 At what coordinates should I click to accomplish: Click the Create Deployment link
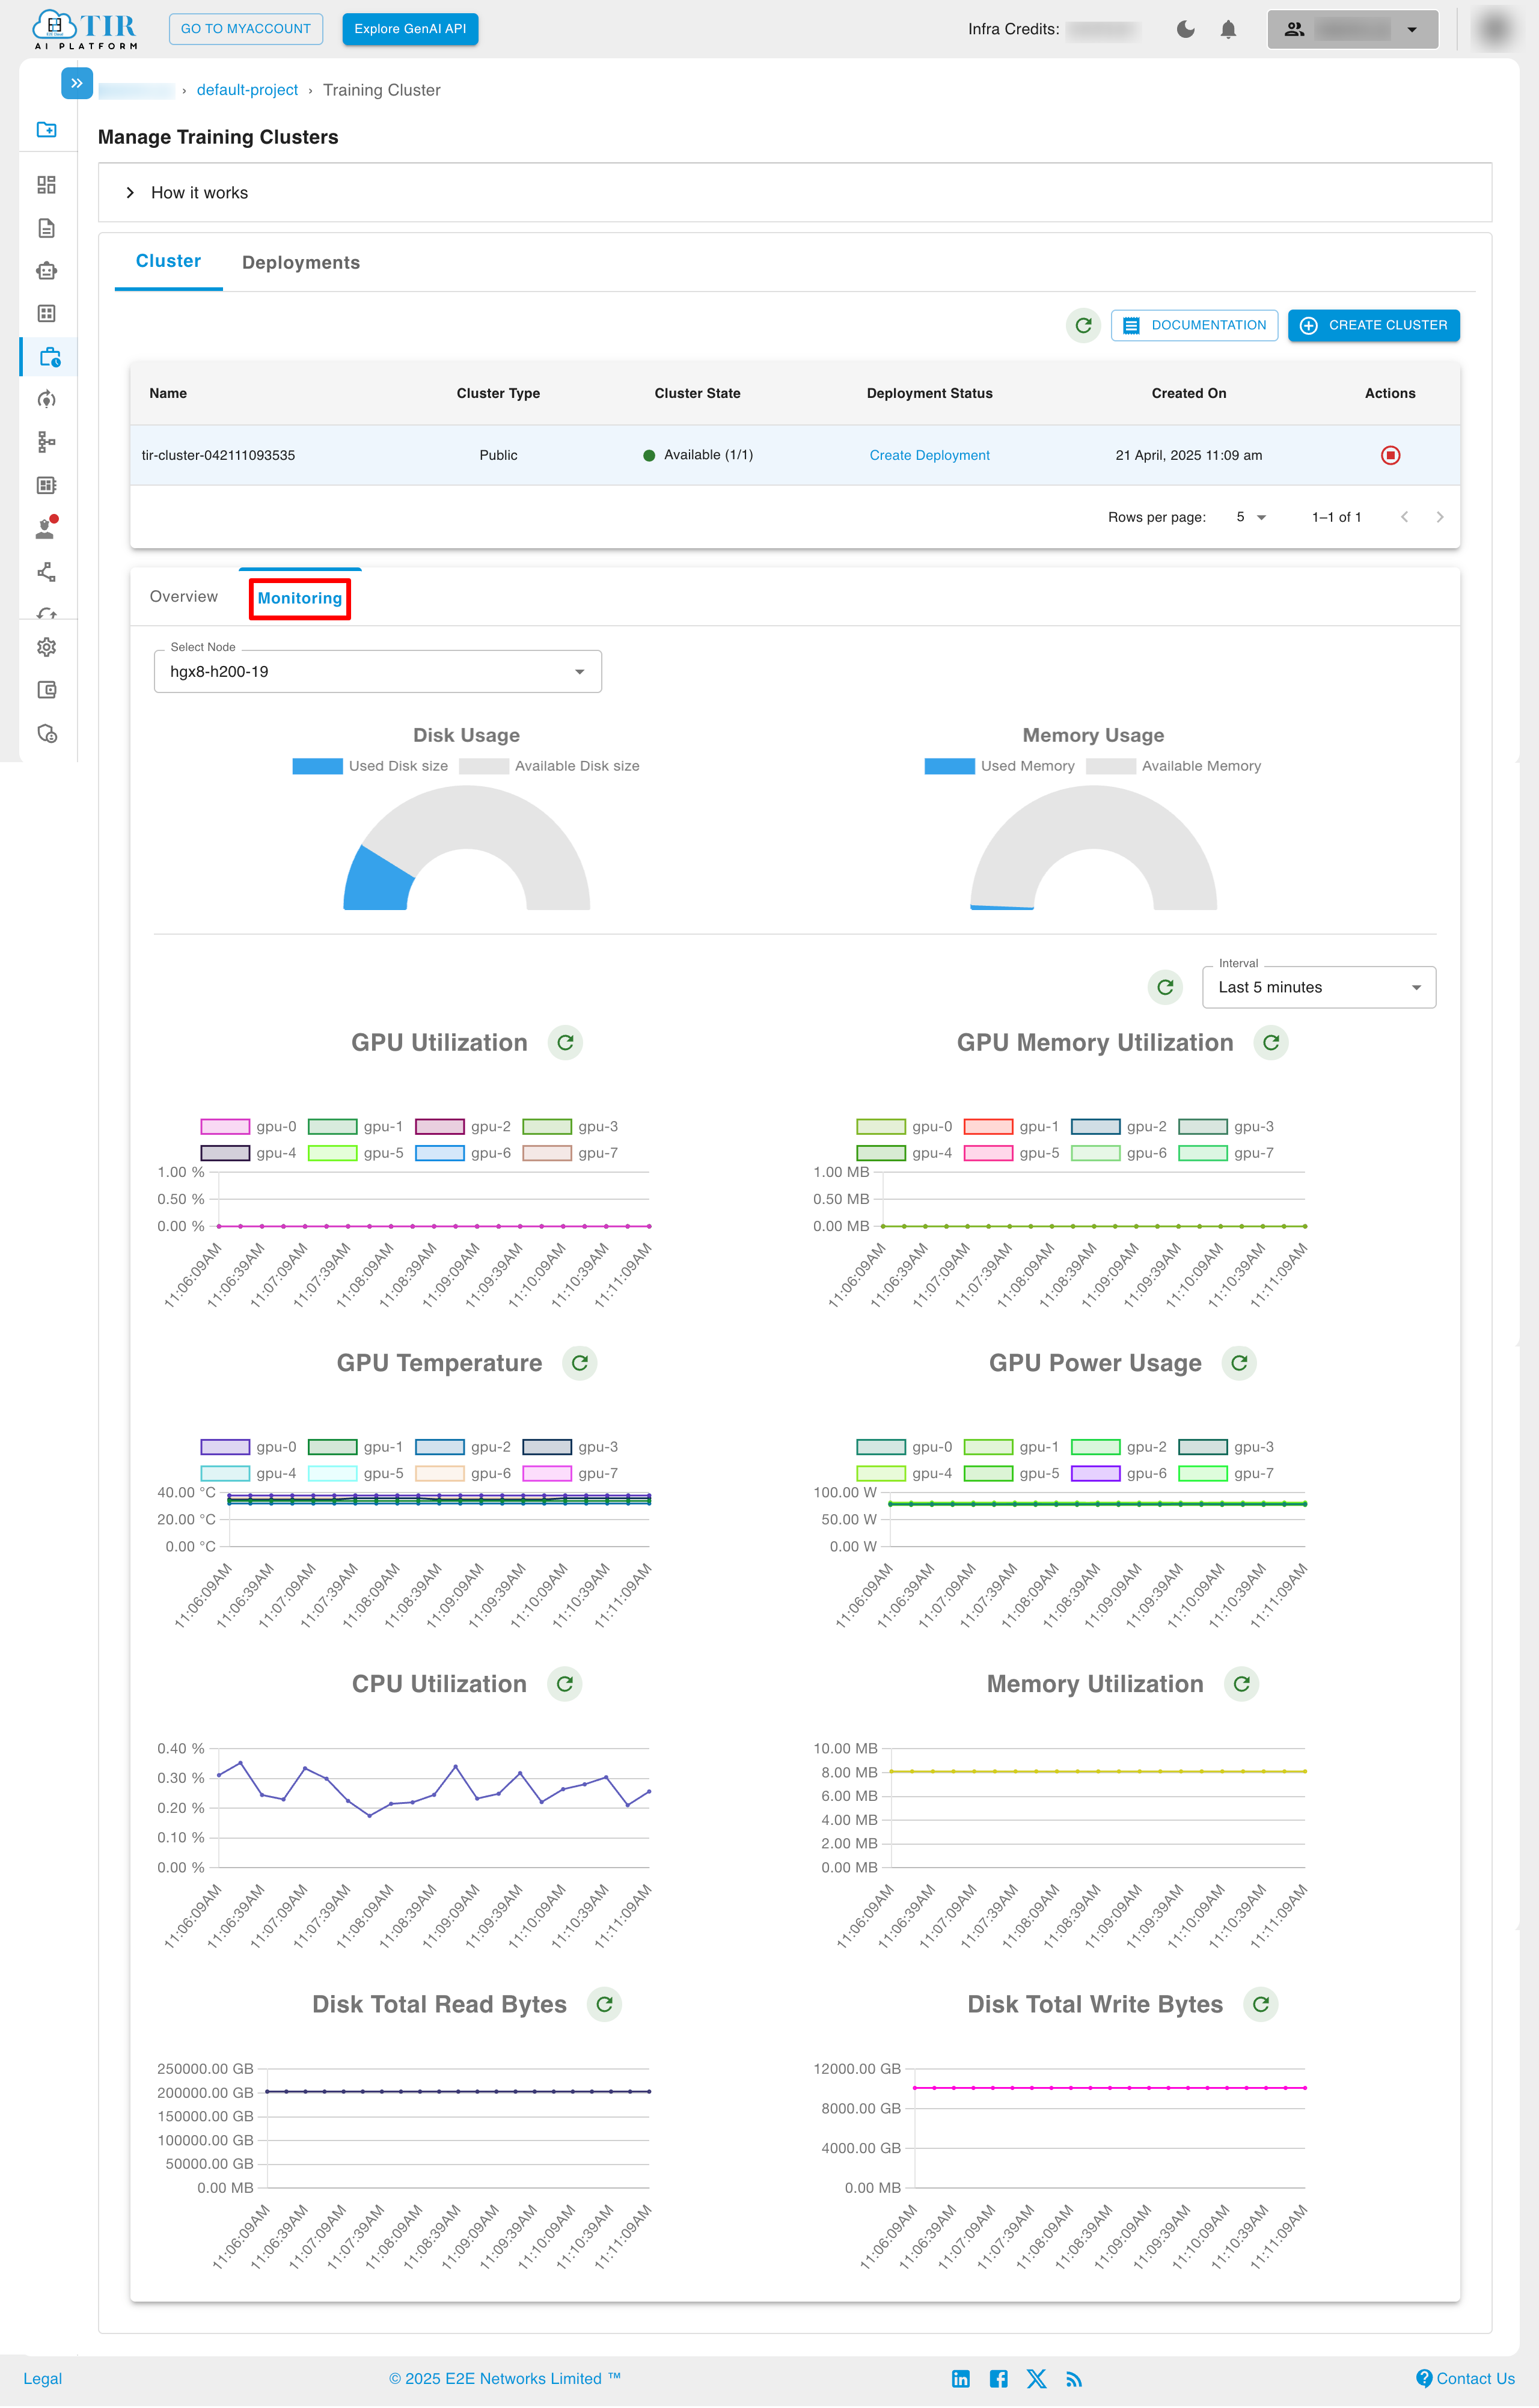click(x=929, y=455)
